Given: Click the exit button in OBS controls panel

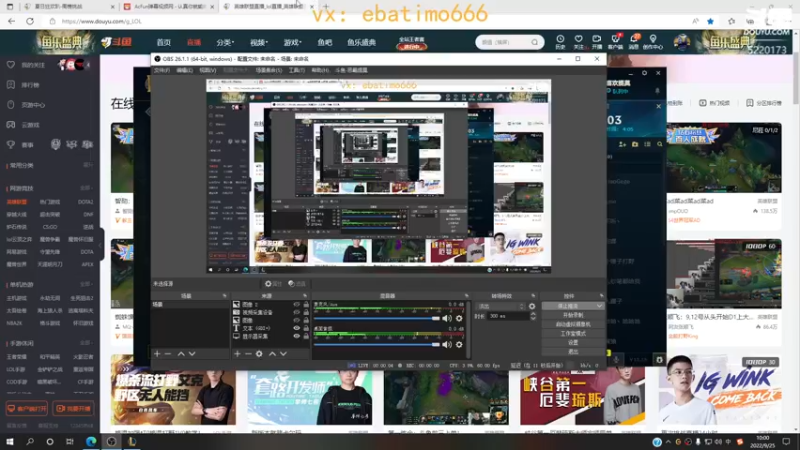Looking at the screenshot, I should 573,352.
